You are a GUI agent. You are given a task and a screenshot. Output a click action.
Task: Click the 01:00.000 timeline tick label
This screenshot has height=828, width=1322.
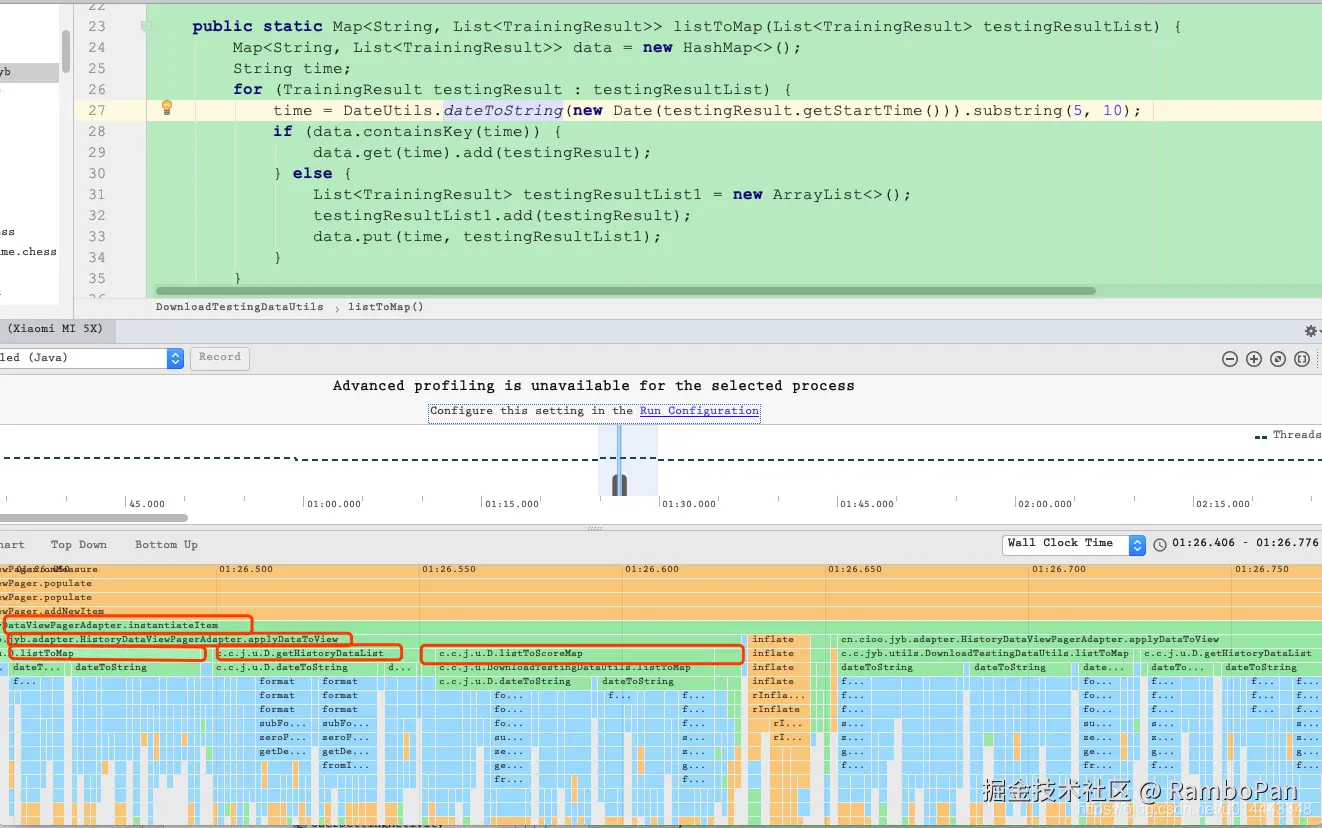point(333,504)
